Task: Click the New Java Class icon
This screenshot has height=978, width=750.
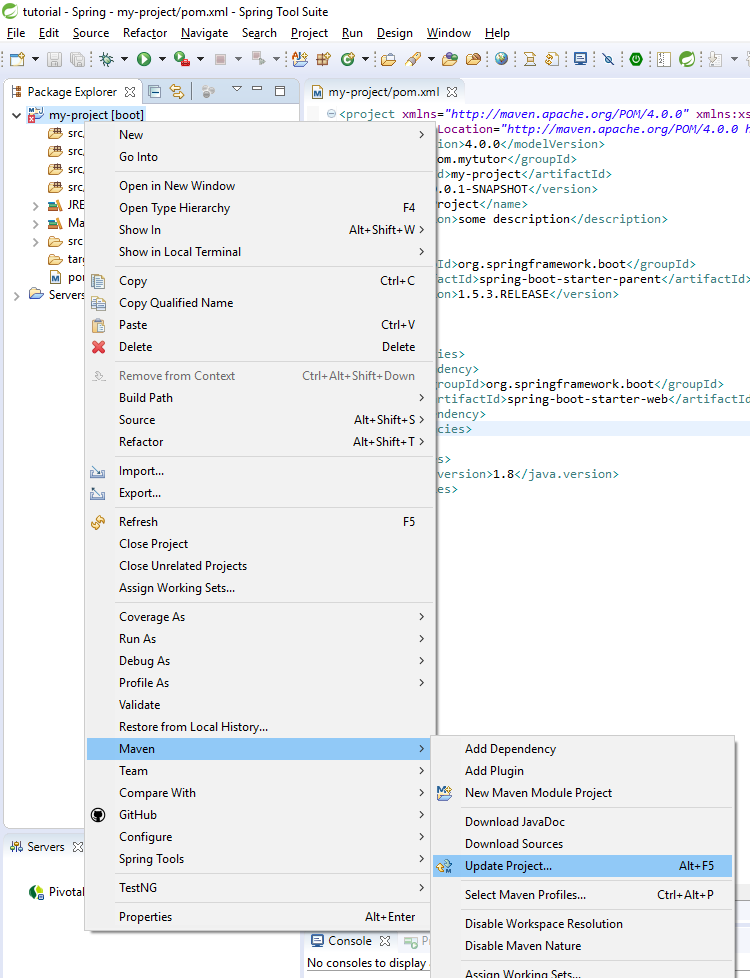Action: click(348, 59)
